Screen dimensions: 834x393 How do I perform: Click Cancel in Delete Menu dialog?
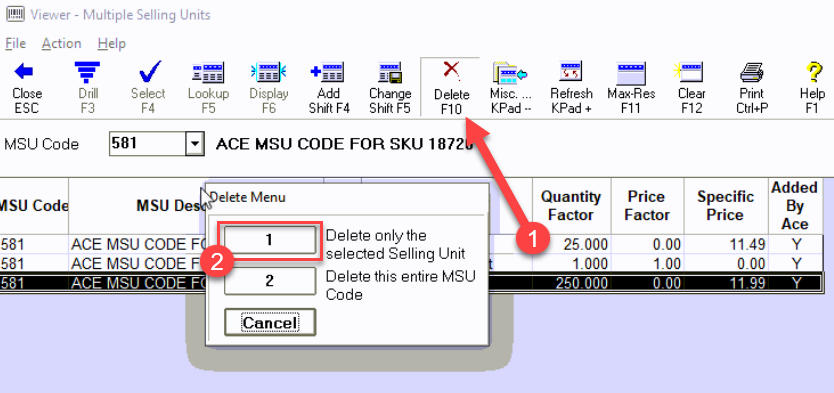270,322
